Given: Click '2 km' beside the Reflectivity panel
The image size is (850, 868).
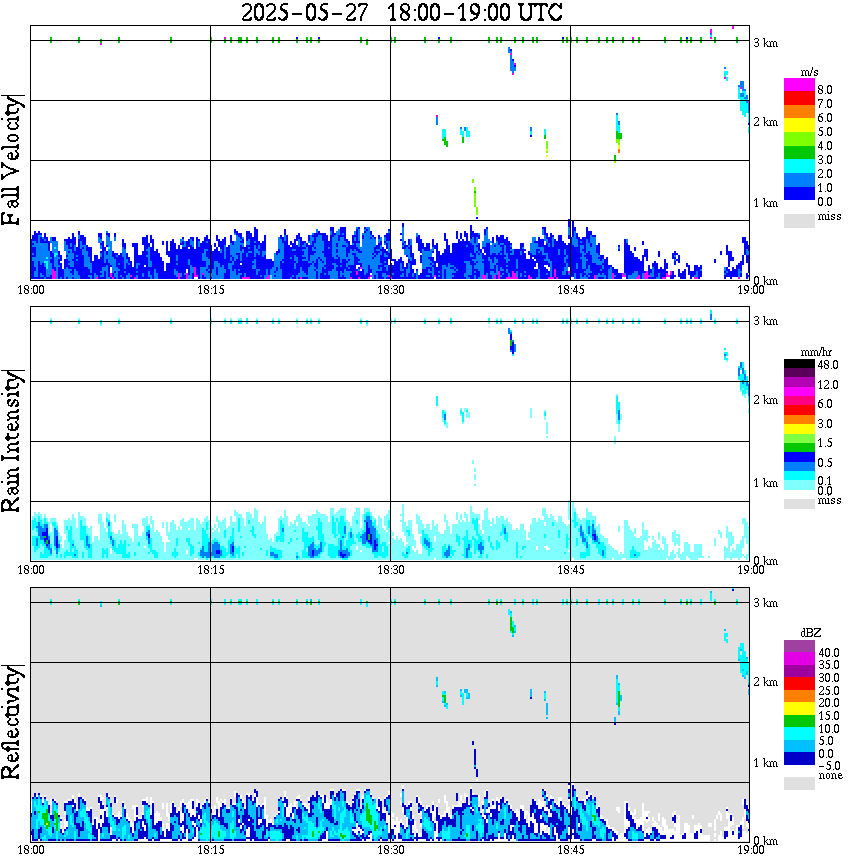Looking at the screenshot, I should 765,682.
